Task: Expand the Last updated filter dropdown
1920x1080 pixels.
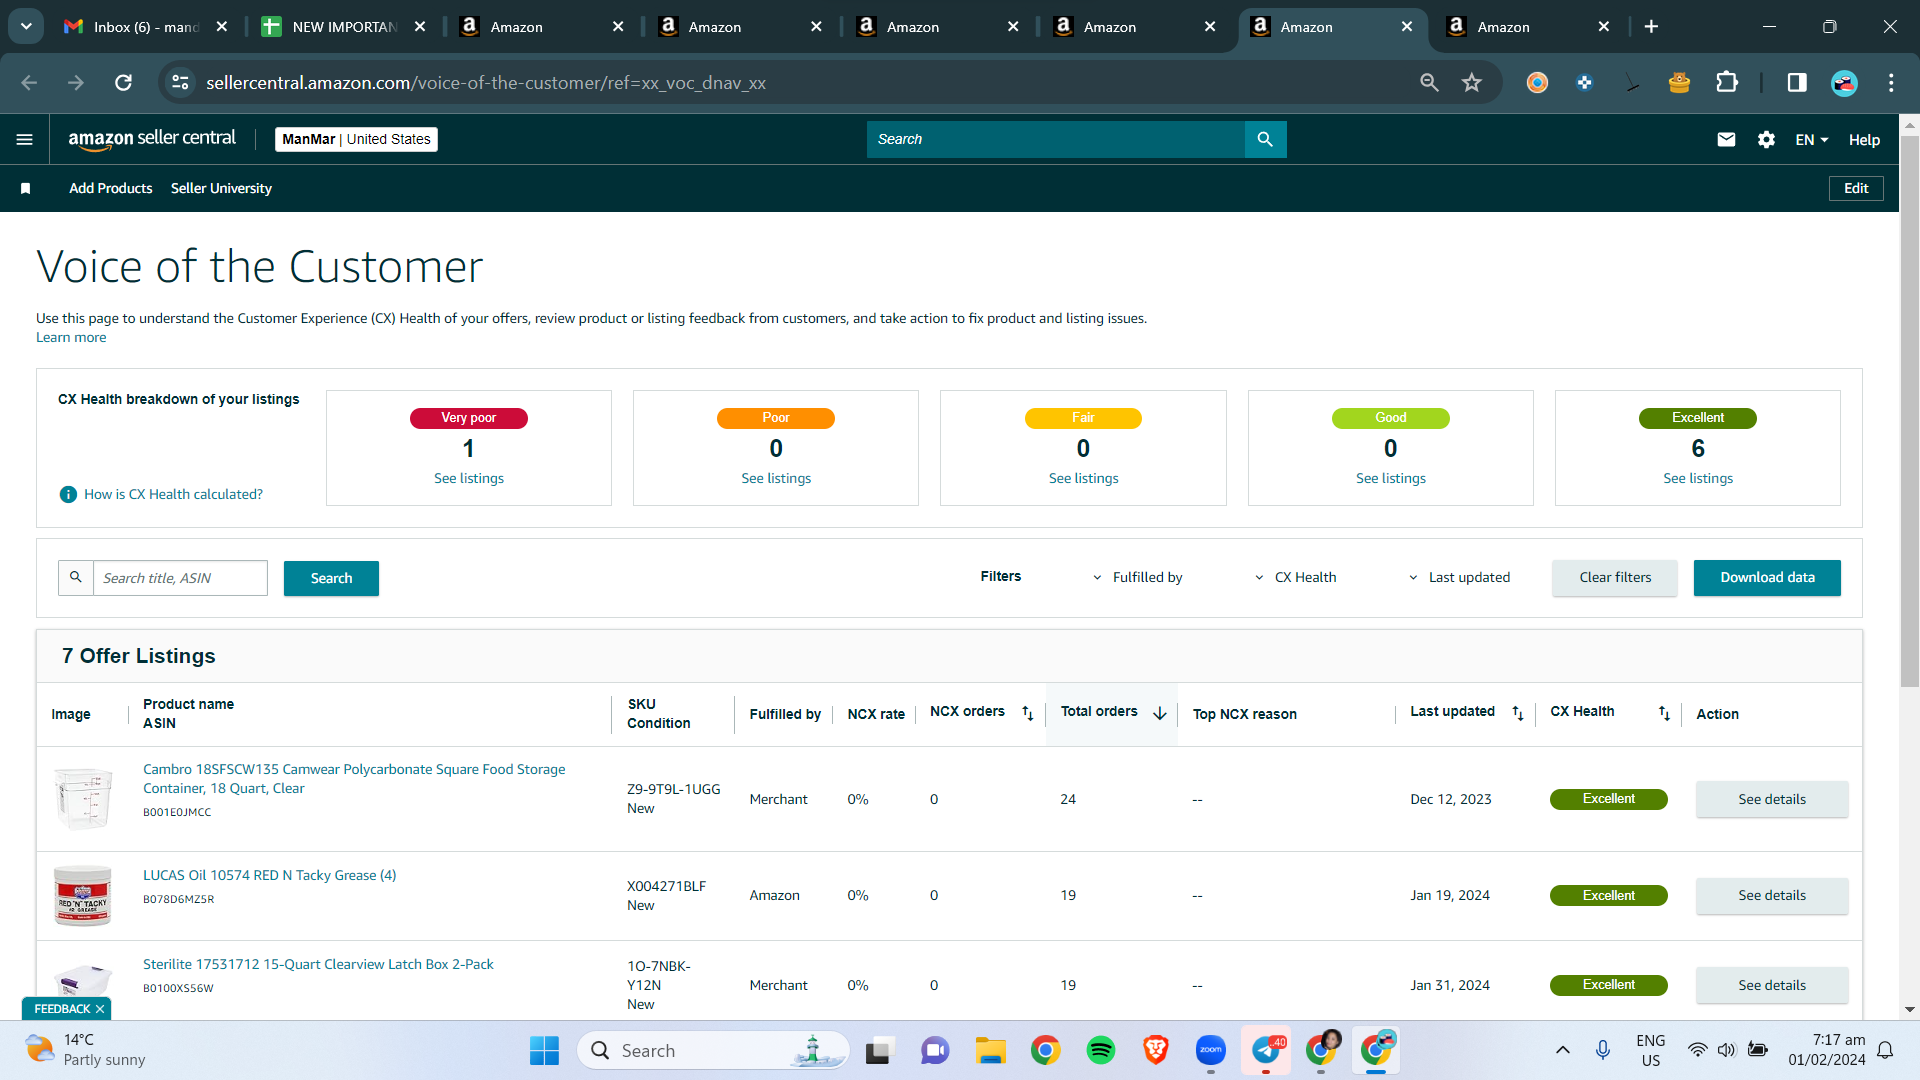Action: tap(1459, 578)
